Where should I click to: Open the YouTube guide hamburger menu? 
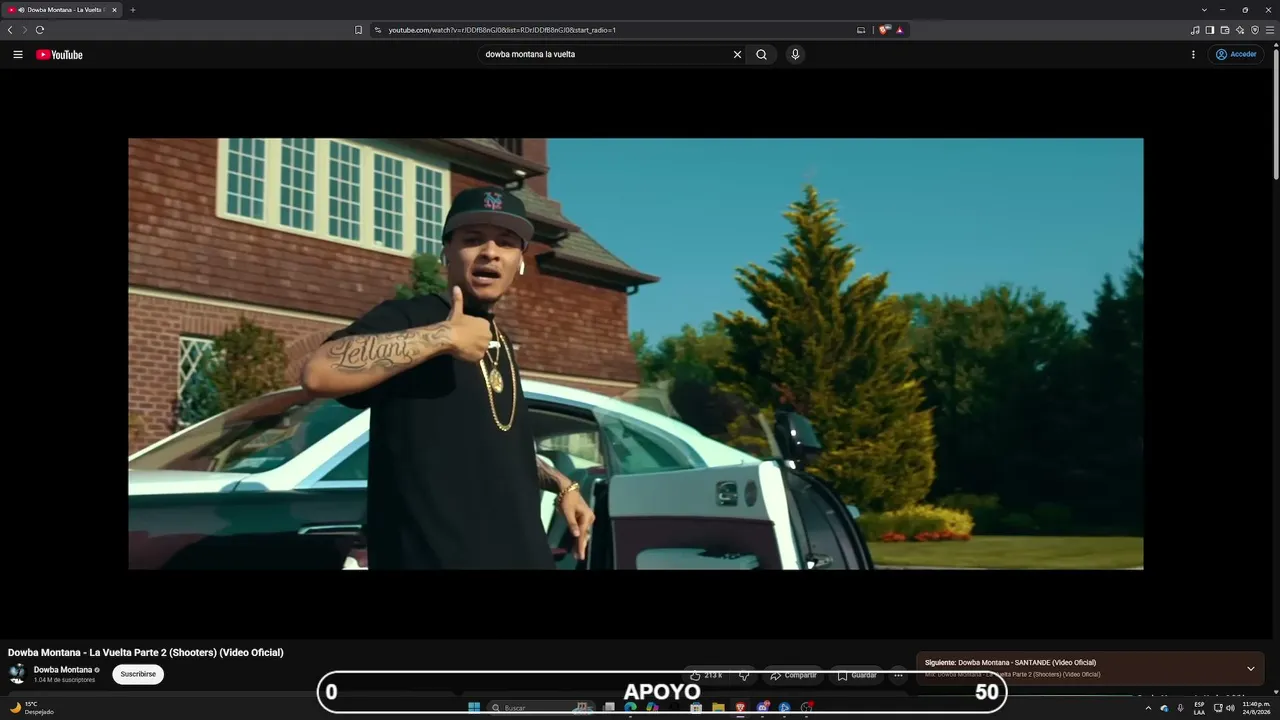18,55
